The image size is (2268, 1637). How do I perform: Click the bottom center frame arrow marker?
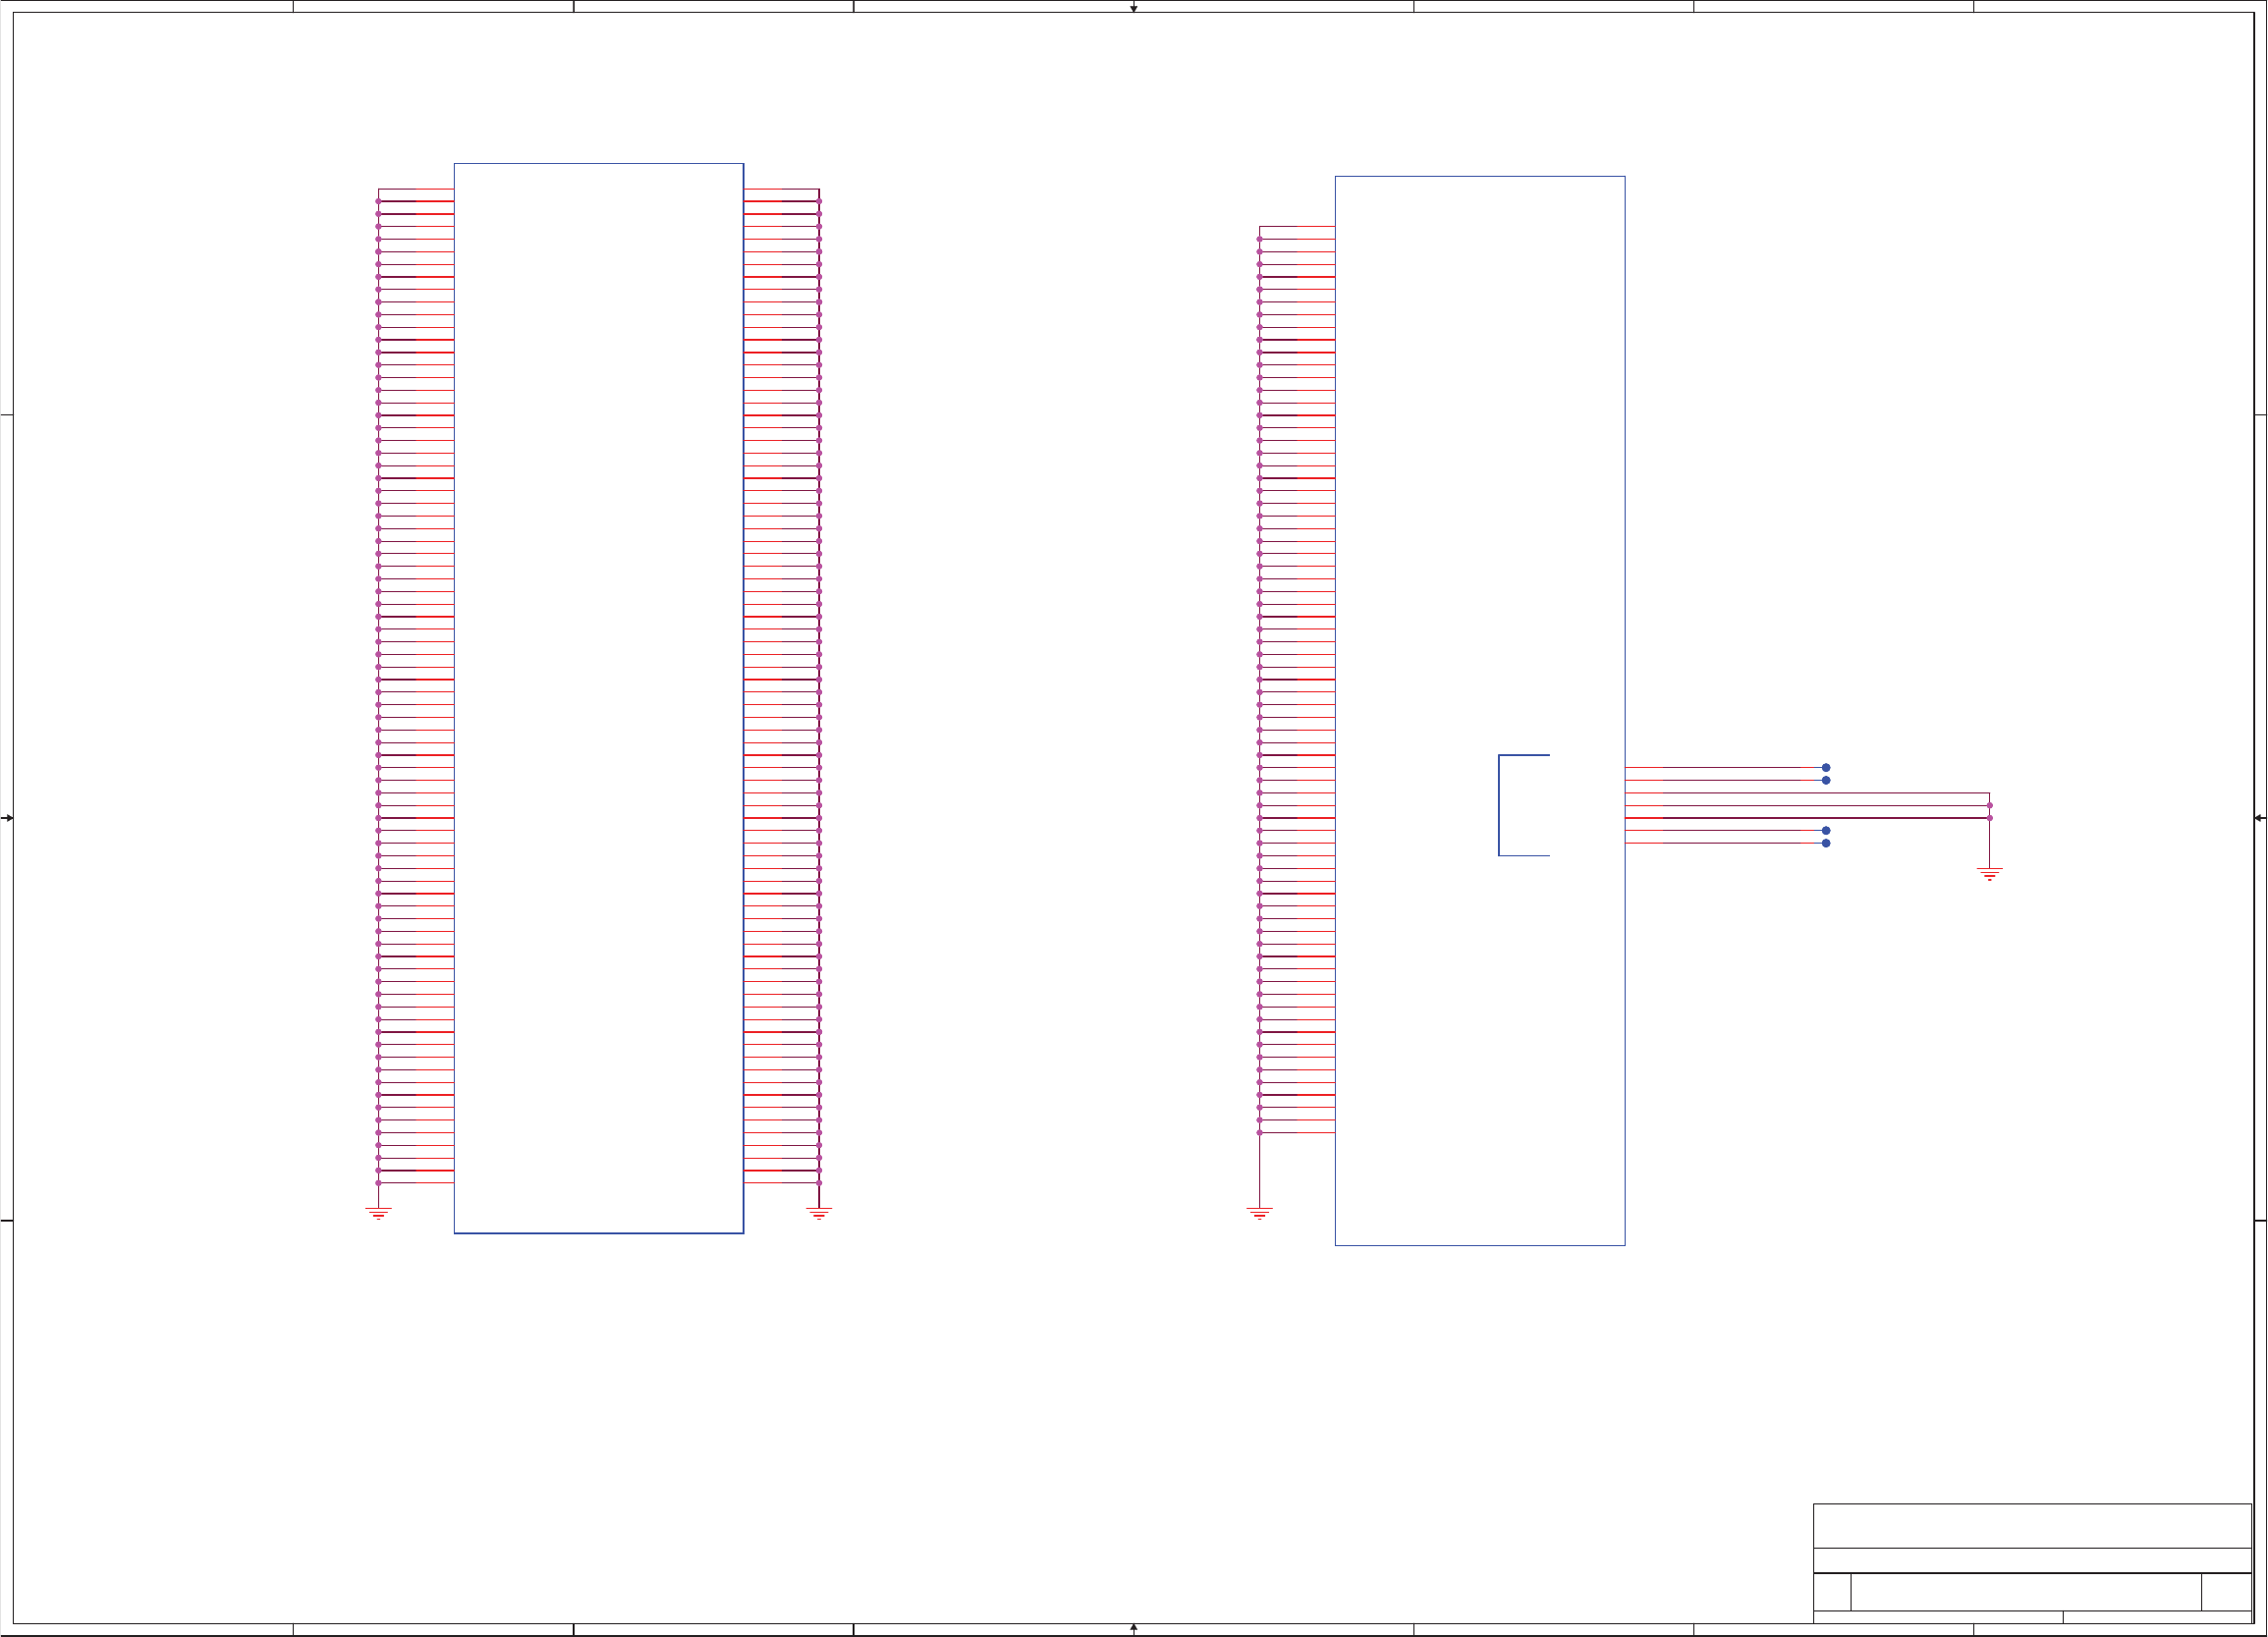[1133, 1628]
